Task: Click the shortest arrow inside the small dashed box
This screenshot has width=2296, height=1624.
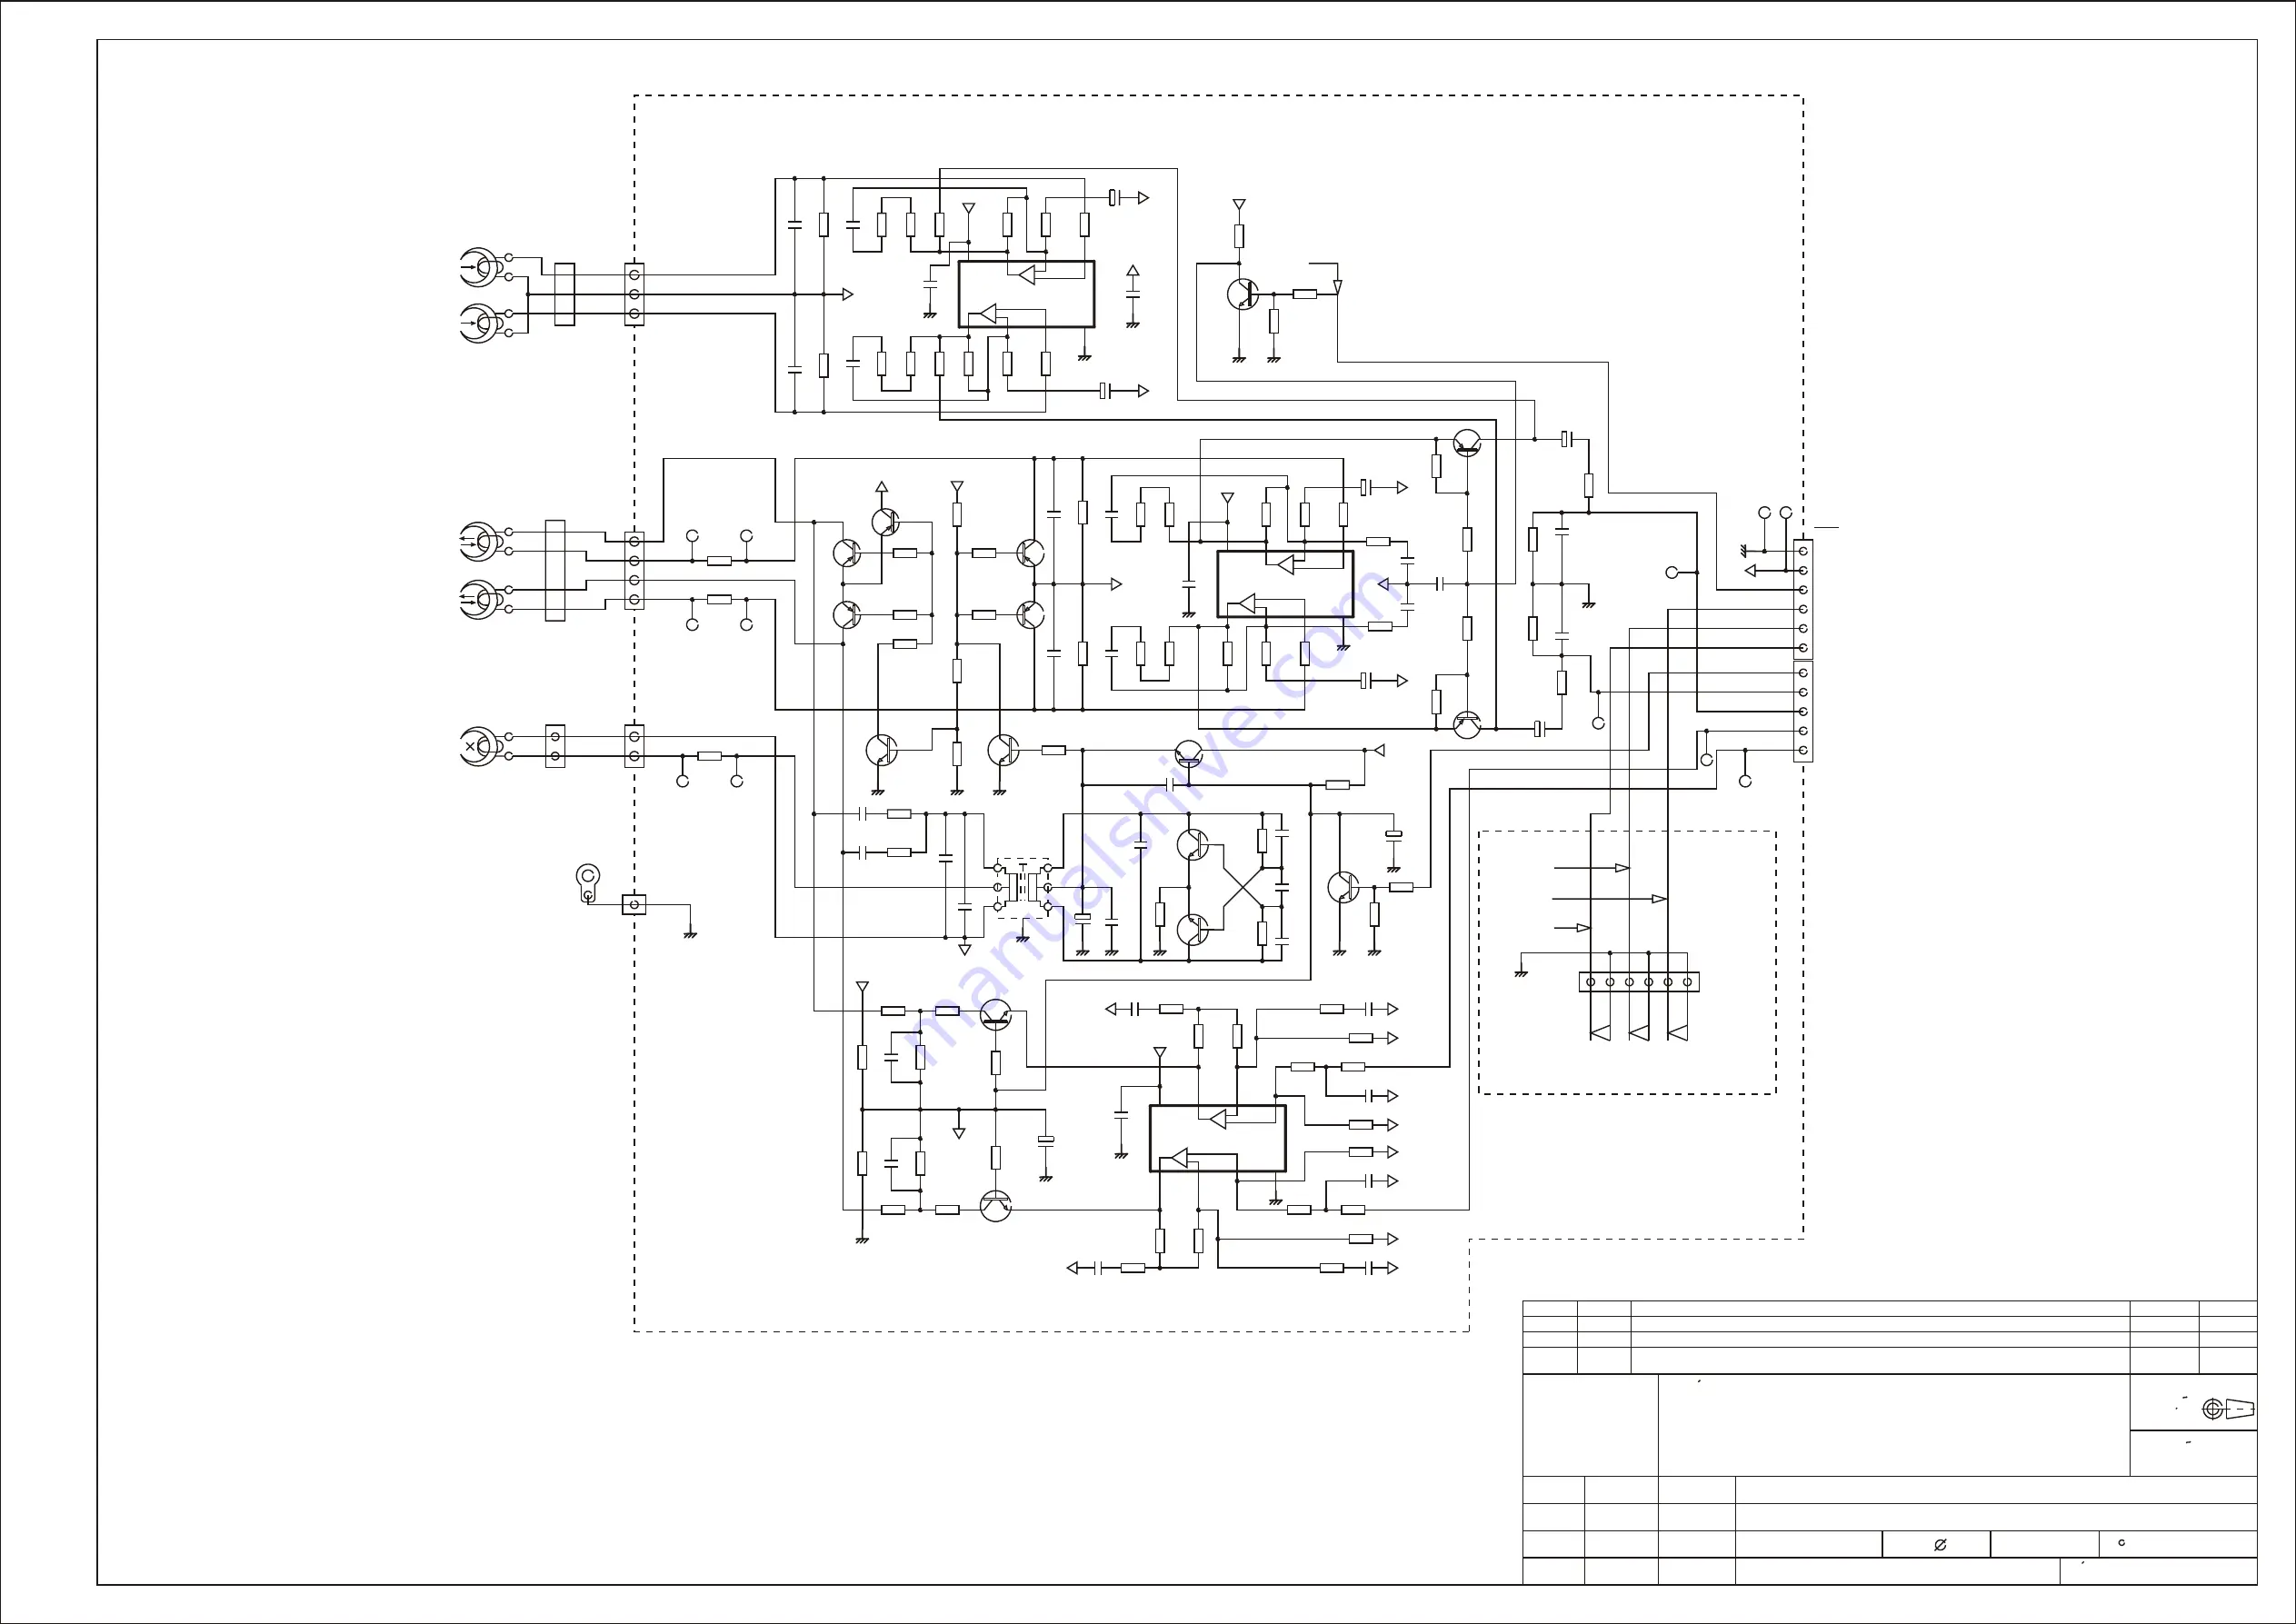Action: coord(1572,928)
